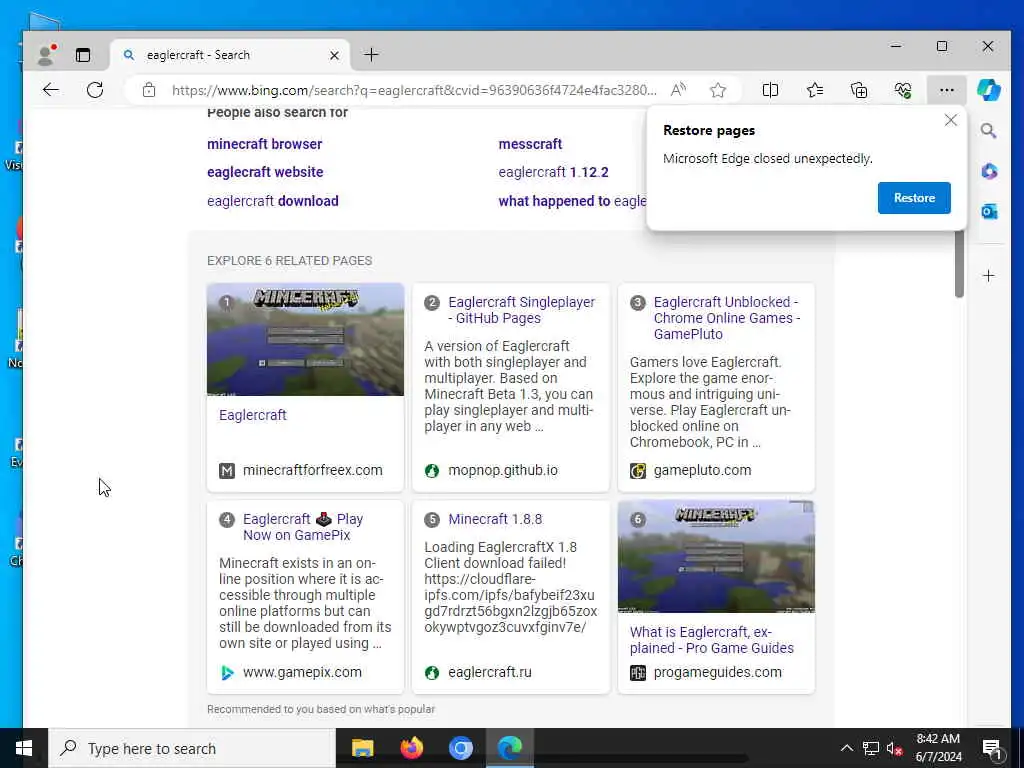This screenshot has width=1024, height=768.
Task: Open the Edge profile icon
Action: point(46,55)
